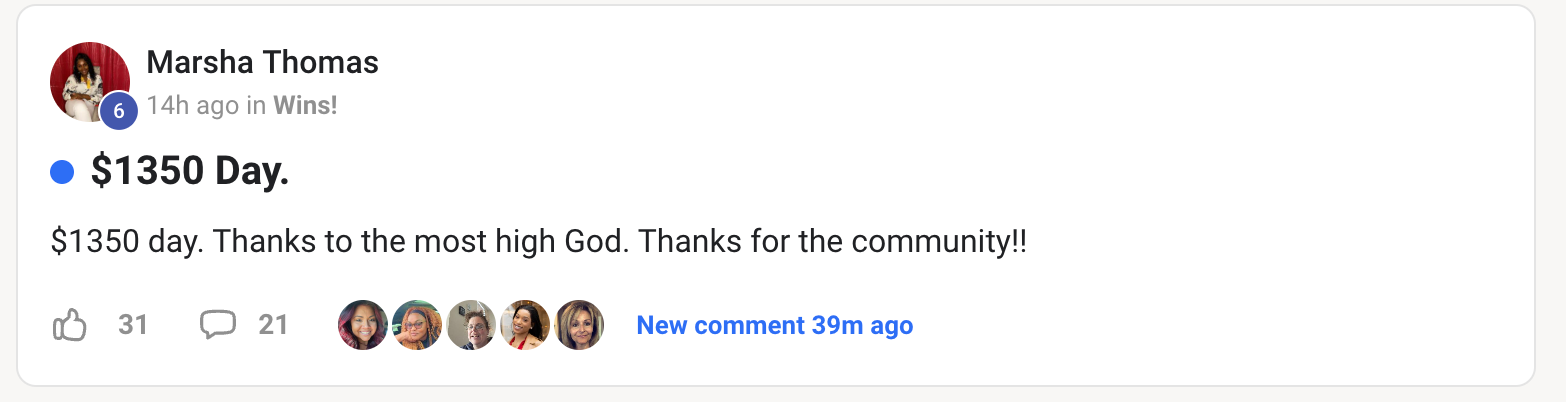Image resolution: width=1566 pixels, height=402 pixels.
Task: Visit the Marsha Thomas name link
Action: point(262,63)
